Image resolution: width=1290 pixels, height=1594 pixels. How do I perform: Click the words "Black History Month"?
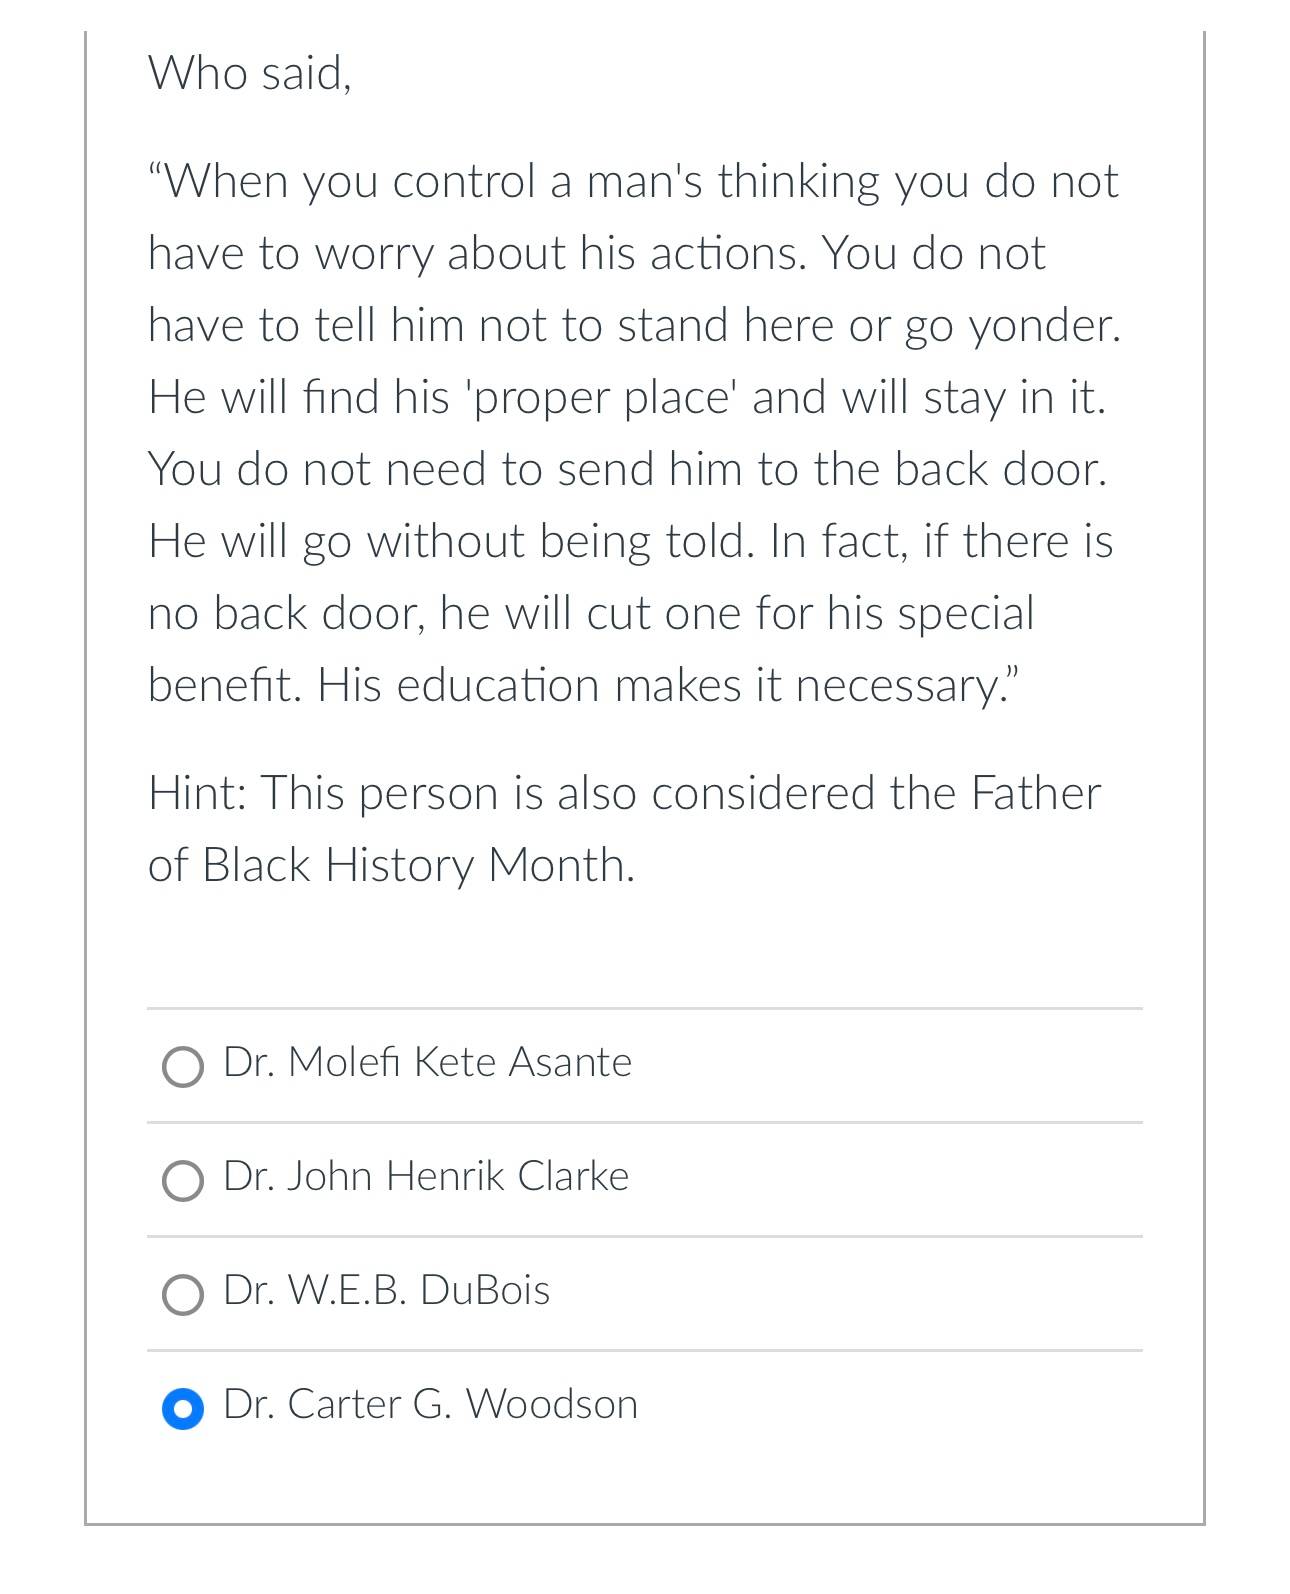(416, 865)
